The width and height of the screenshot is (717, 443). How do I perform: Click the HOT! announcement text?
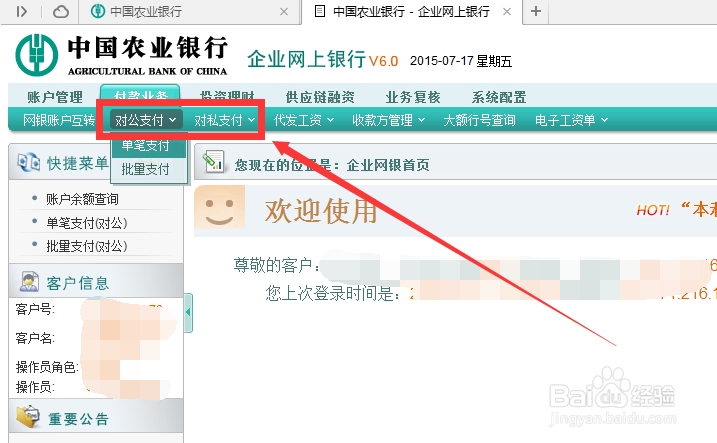653,210
